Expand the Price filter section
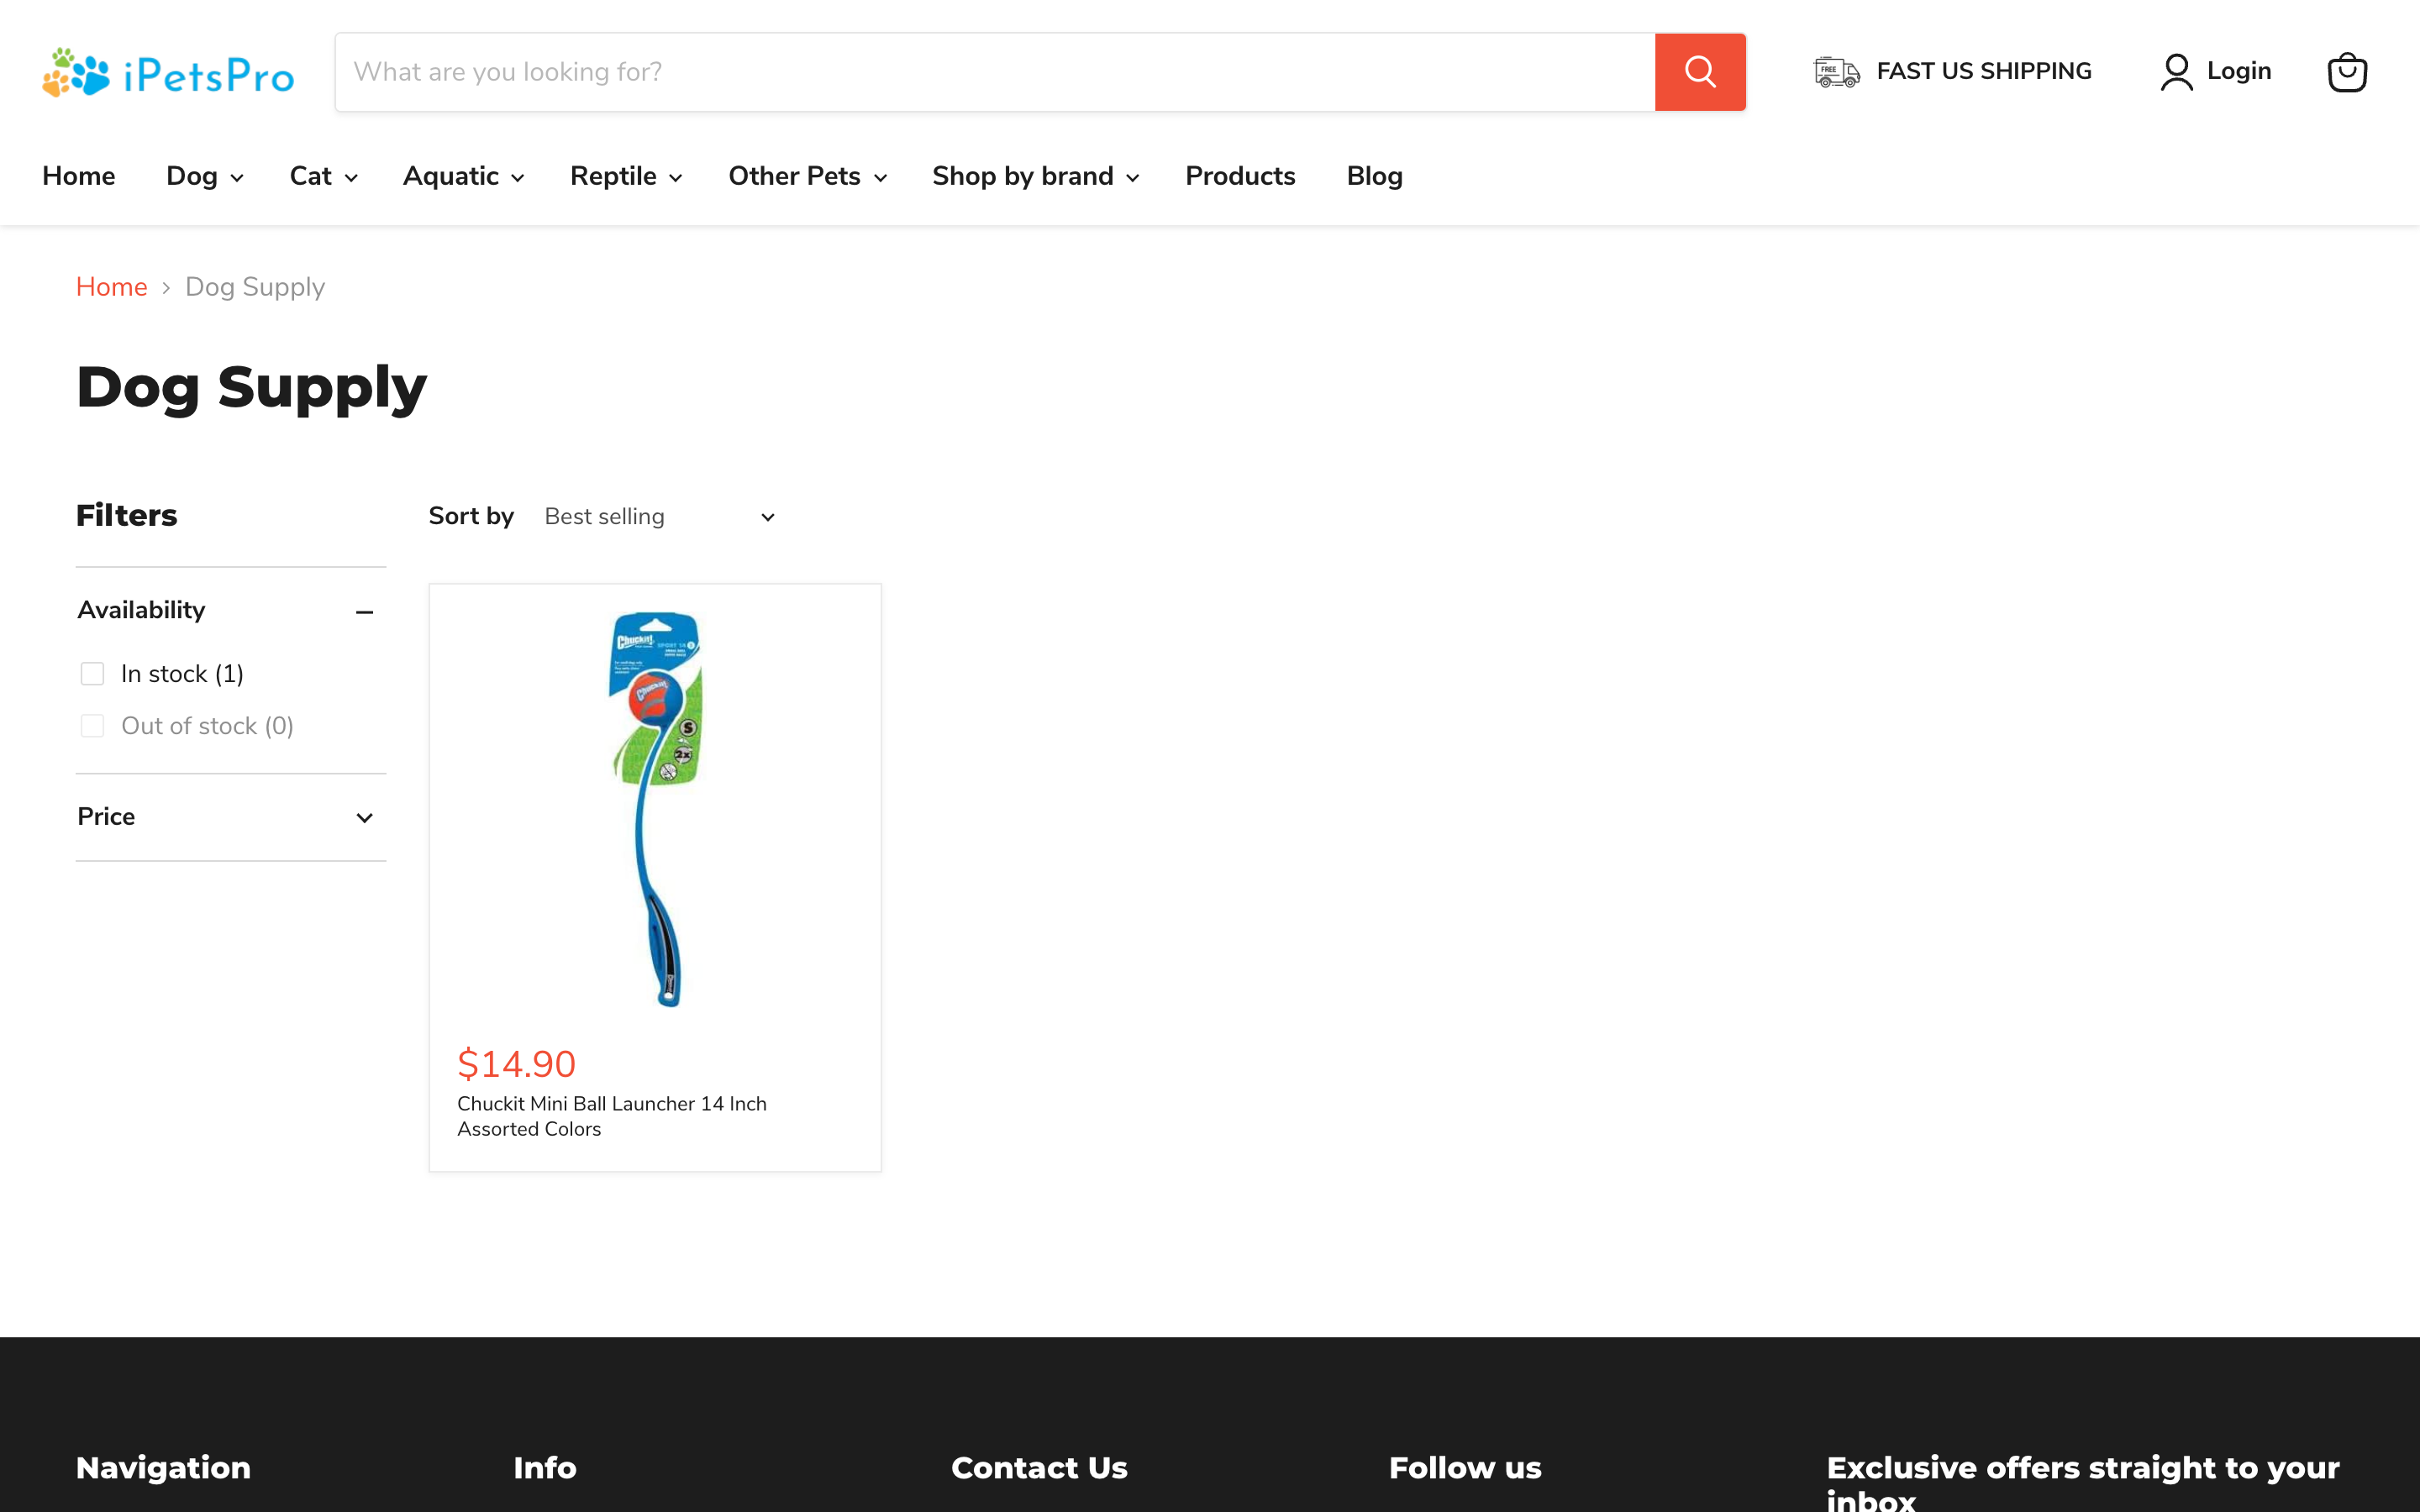The width and height of the screenshot is (2420, 1512). [x=364, y=817]
